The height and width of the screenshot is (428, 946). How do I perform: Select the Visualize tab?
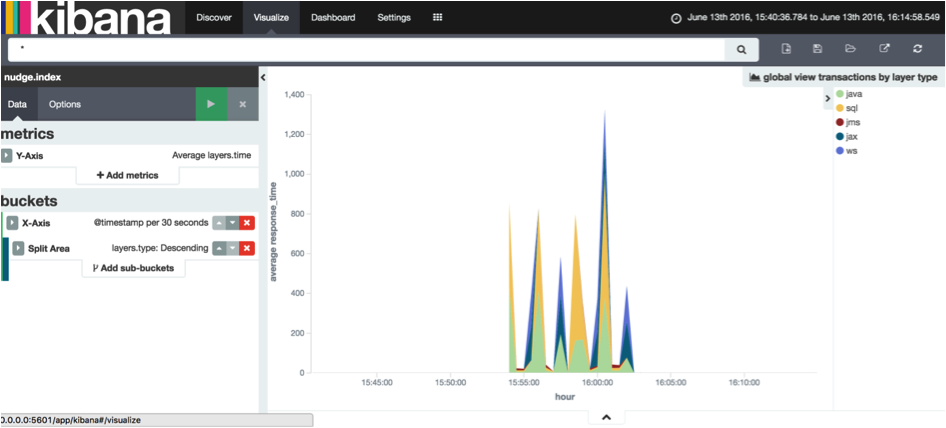[x=271, y=18]
